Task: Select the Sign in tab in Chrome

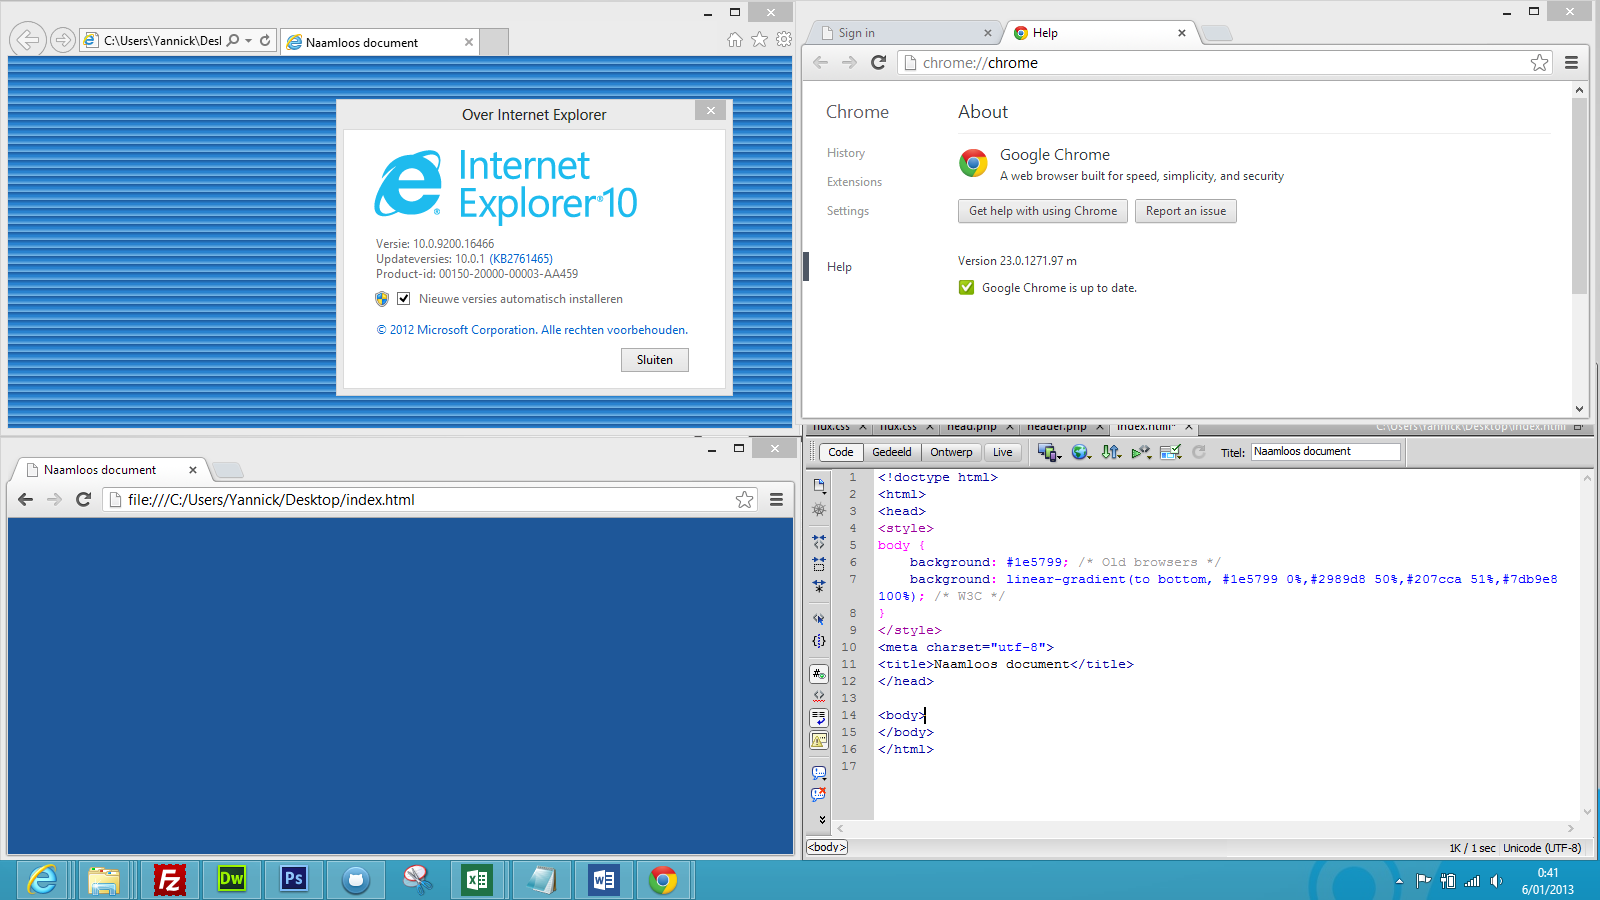Action: click(905, 33)
